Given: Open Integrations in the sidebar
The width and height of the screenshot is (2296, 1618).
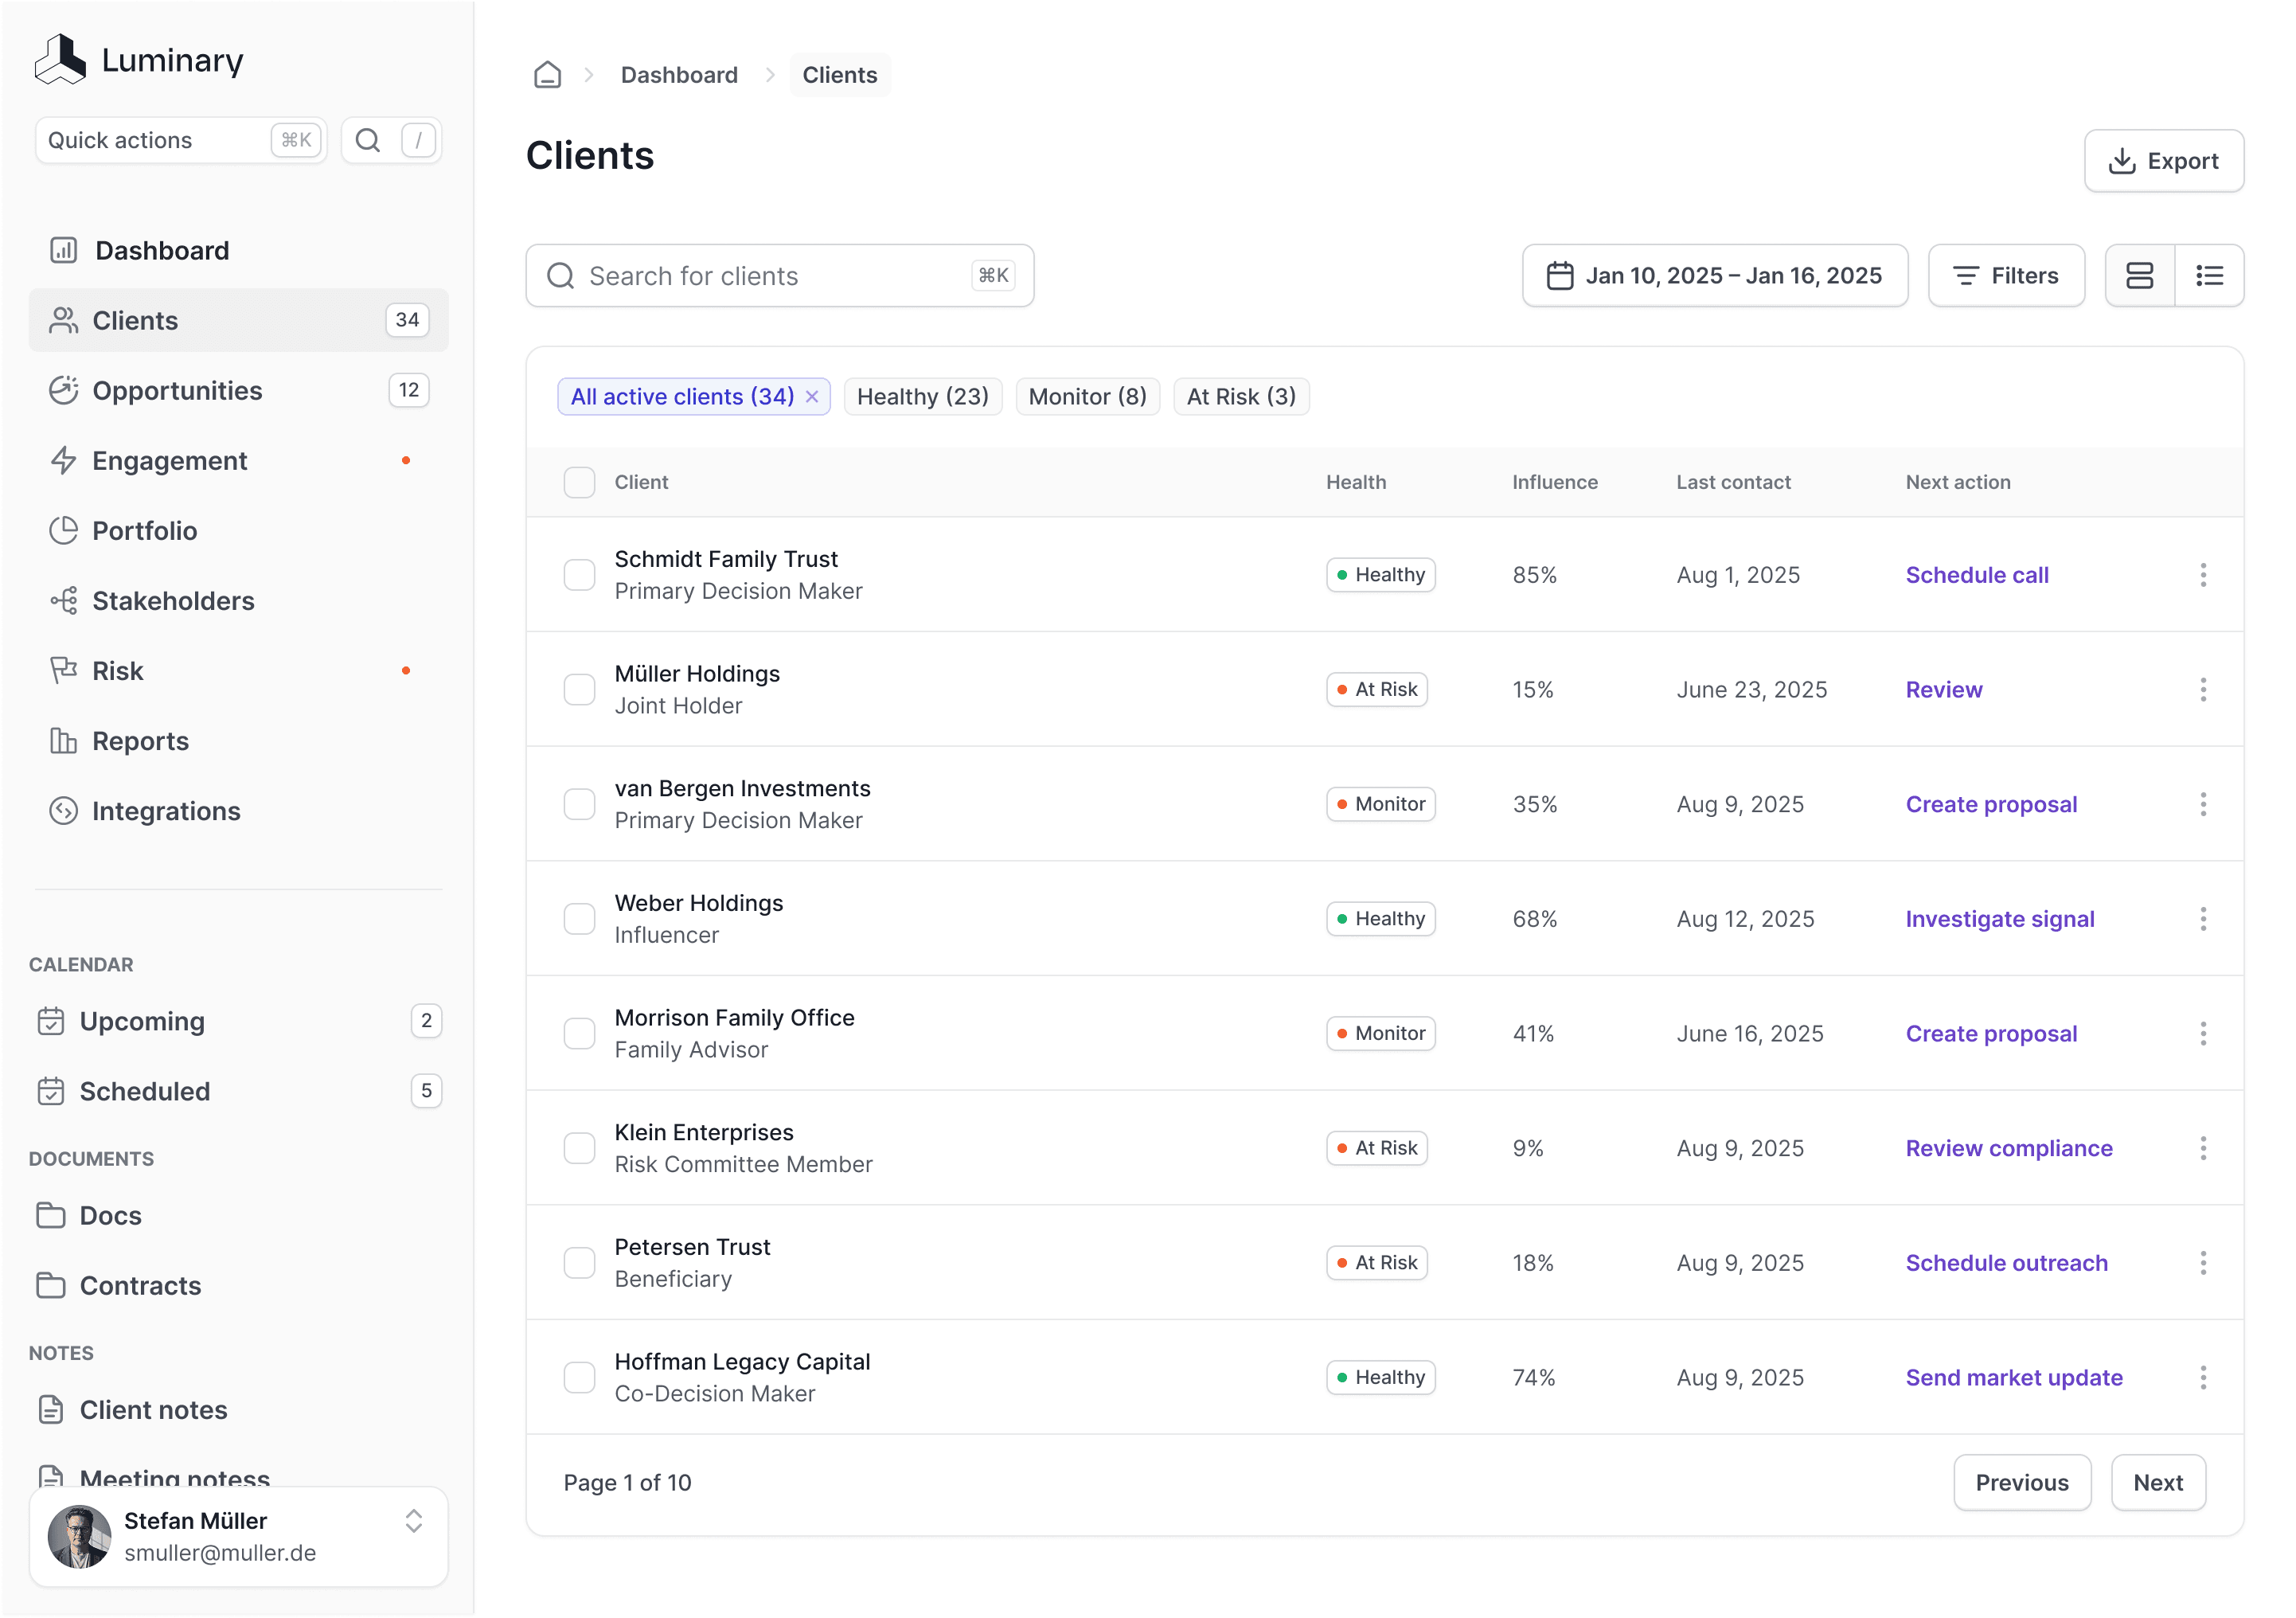Looking at the screenshot, I should [x=166, y=811].
